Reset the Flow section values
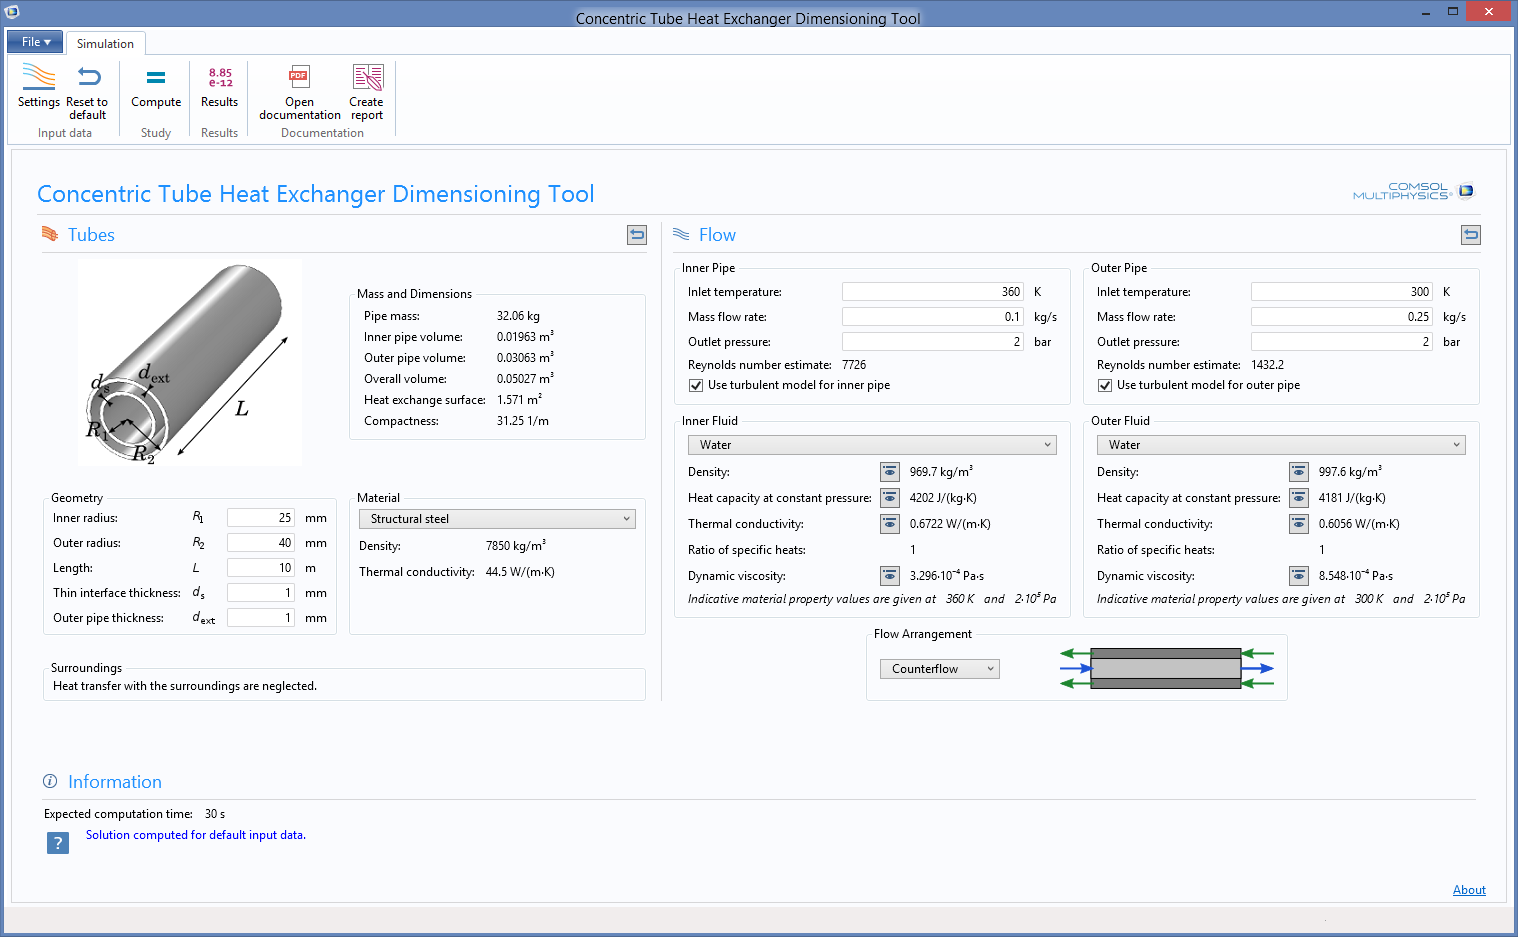 tap(1470, 235)
